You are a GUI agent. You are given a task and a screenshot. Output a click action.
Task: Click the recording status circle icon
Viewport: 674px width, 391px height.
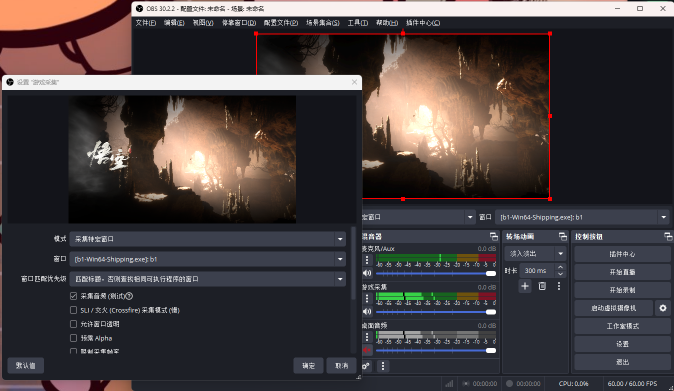coord(509,384)
